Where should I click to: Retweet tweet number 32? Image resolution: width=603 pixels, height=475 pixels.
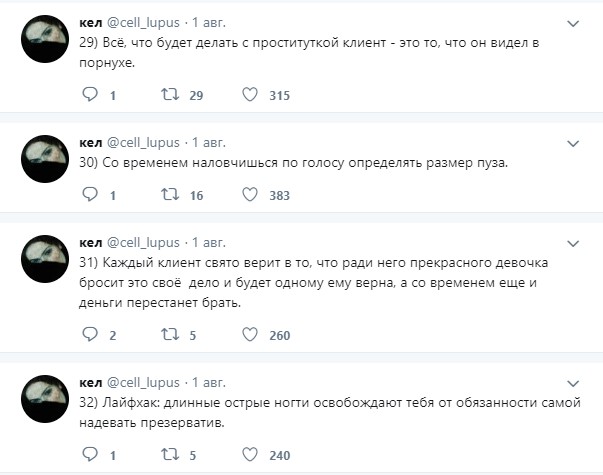tap(171, 455)
